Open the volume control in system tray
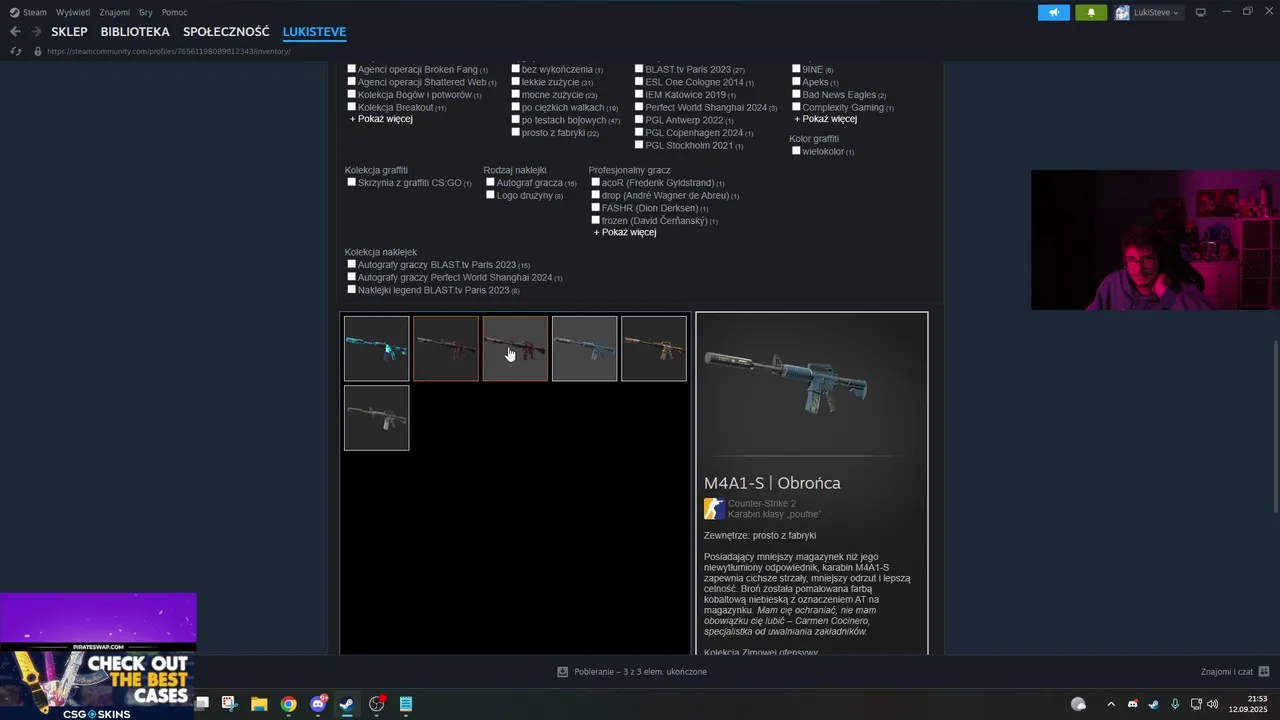The width and height of the screenshot is (1280, 720). 1213,704
